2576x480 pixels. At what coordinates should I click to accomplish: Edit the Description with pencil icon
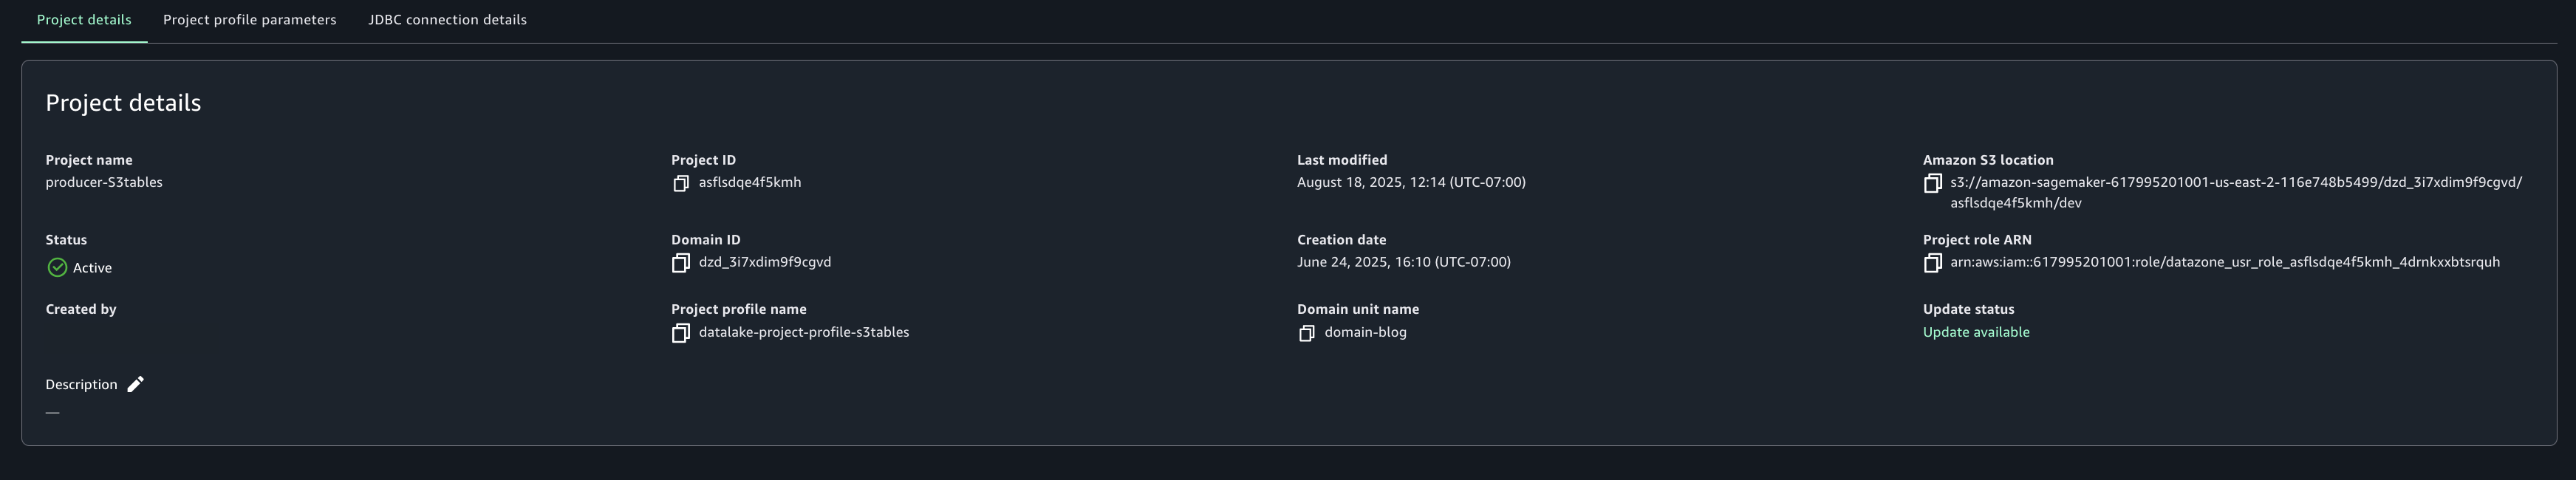click(136, 384)
